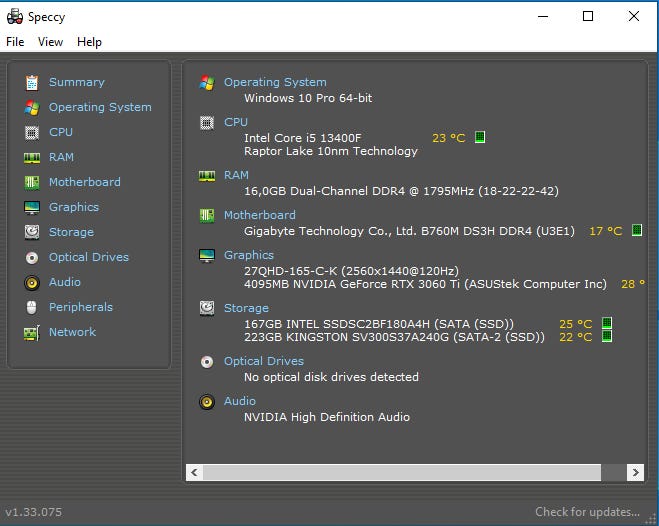This screenshot has width=659, height=526.
Task: Click the RAM module icon in sidebar
Action: point(32,158)
